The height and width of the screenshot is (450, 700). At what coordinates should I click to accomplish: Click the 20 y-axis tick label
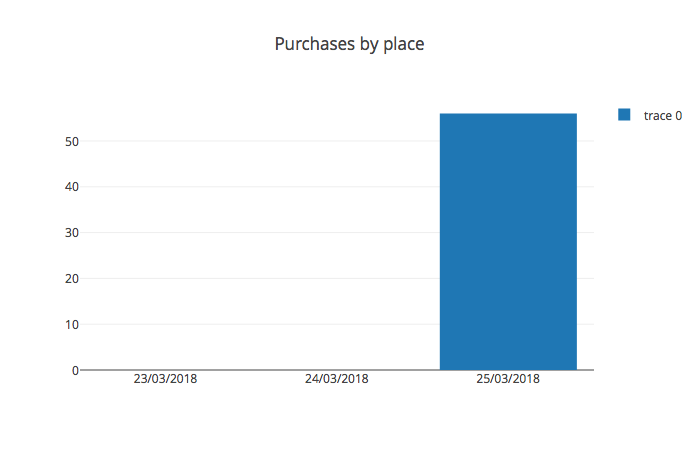click(x=71, y=279)
